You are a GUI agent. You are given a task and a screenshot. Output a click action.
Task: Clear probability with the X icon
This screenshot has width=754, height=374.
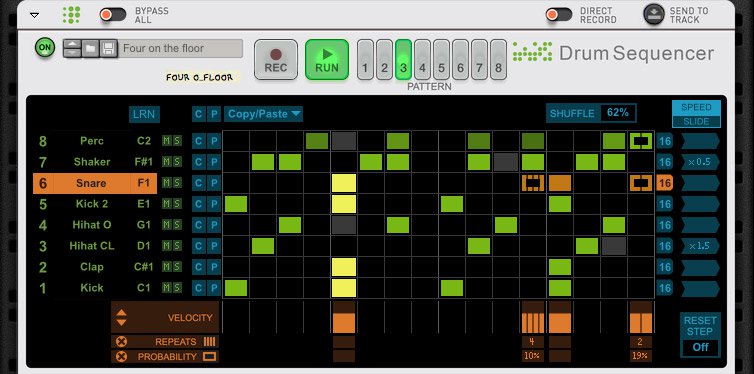pos(122,357)
